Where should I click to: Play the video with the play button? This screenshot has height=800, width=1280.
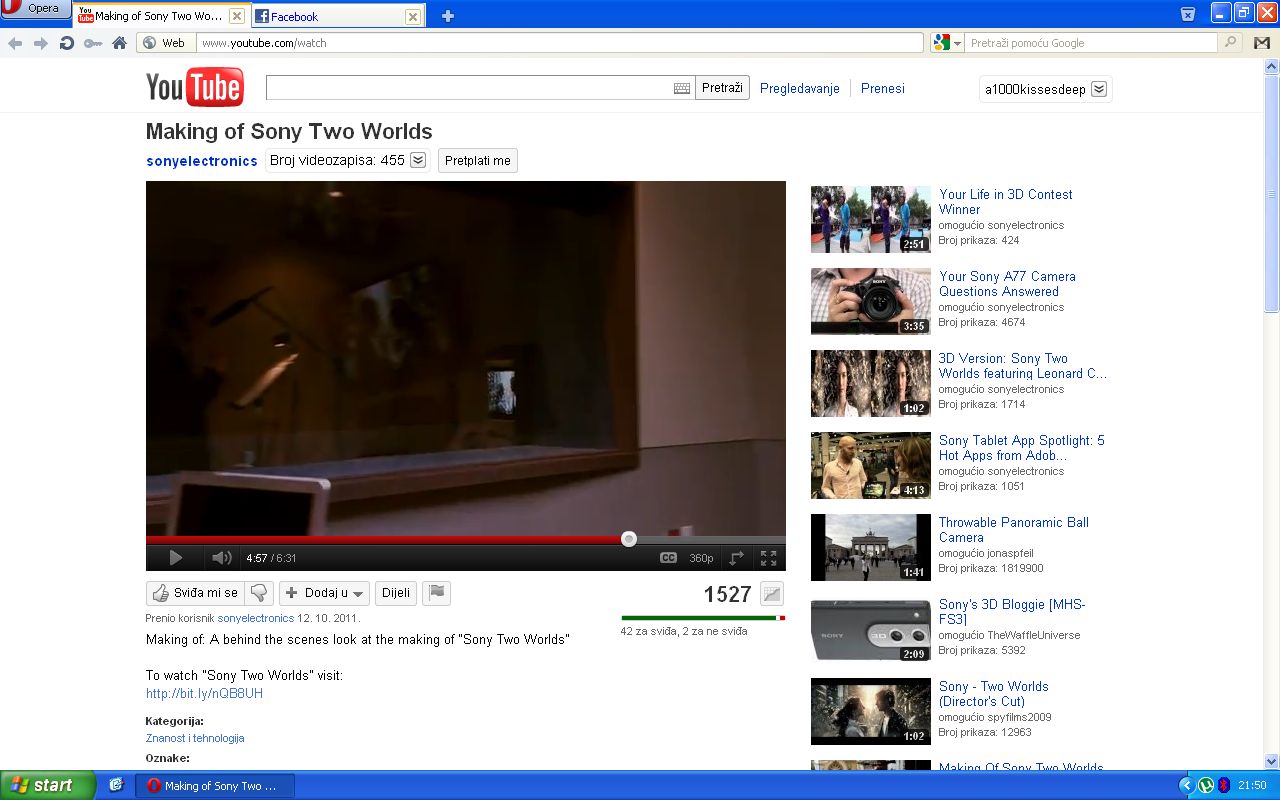pos(175,558)
